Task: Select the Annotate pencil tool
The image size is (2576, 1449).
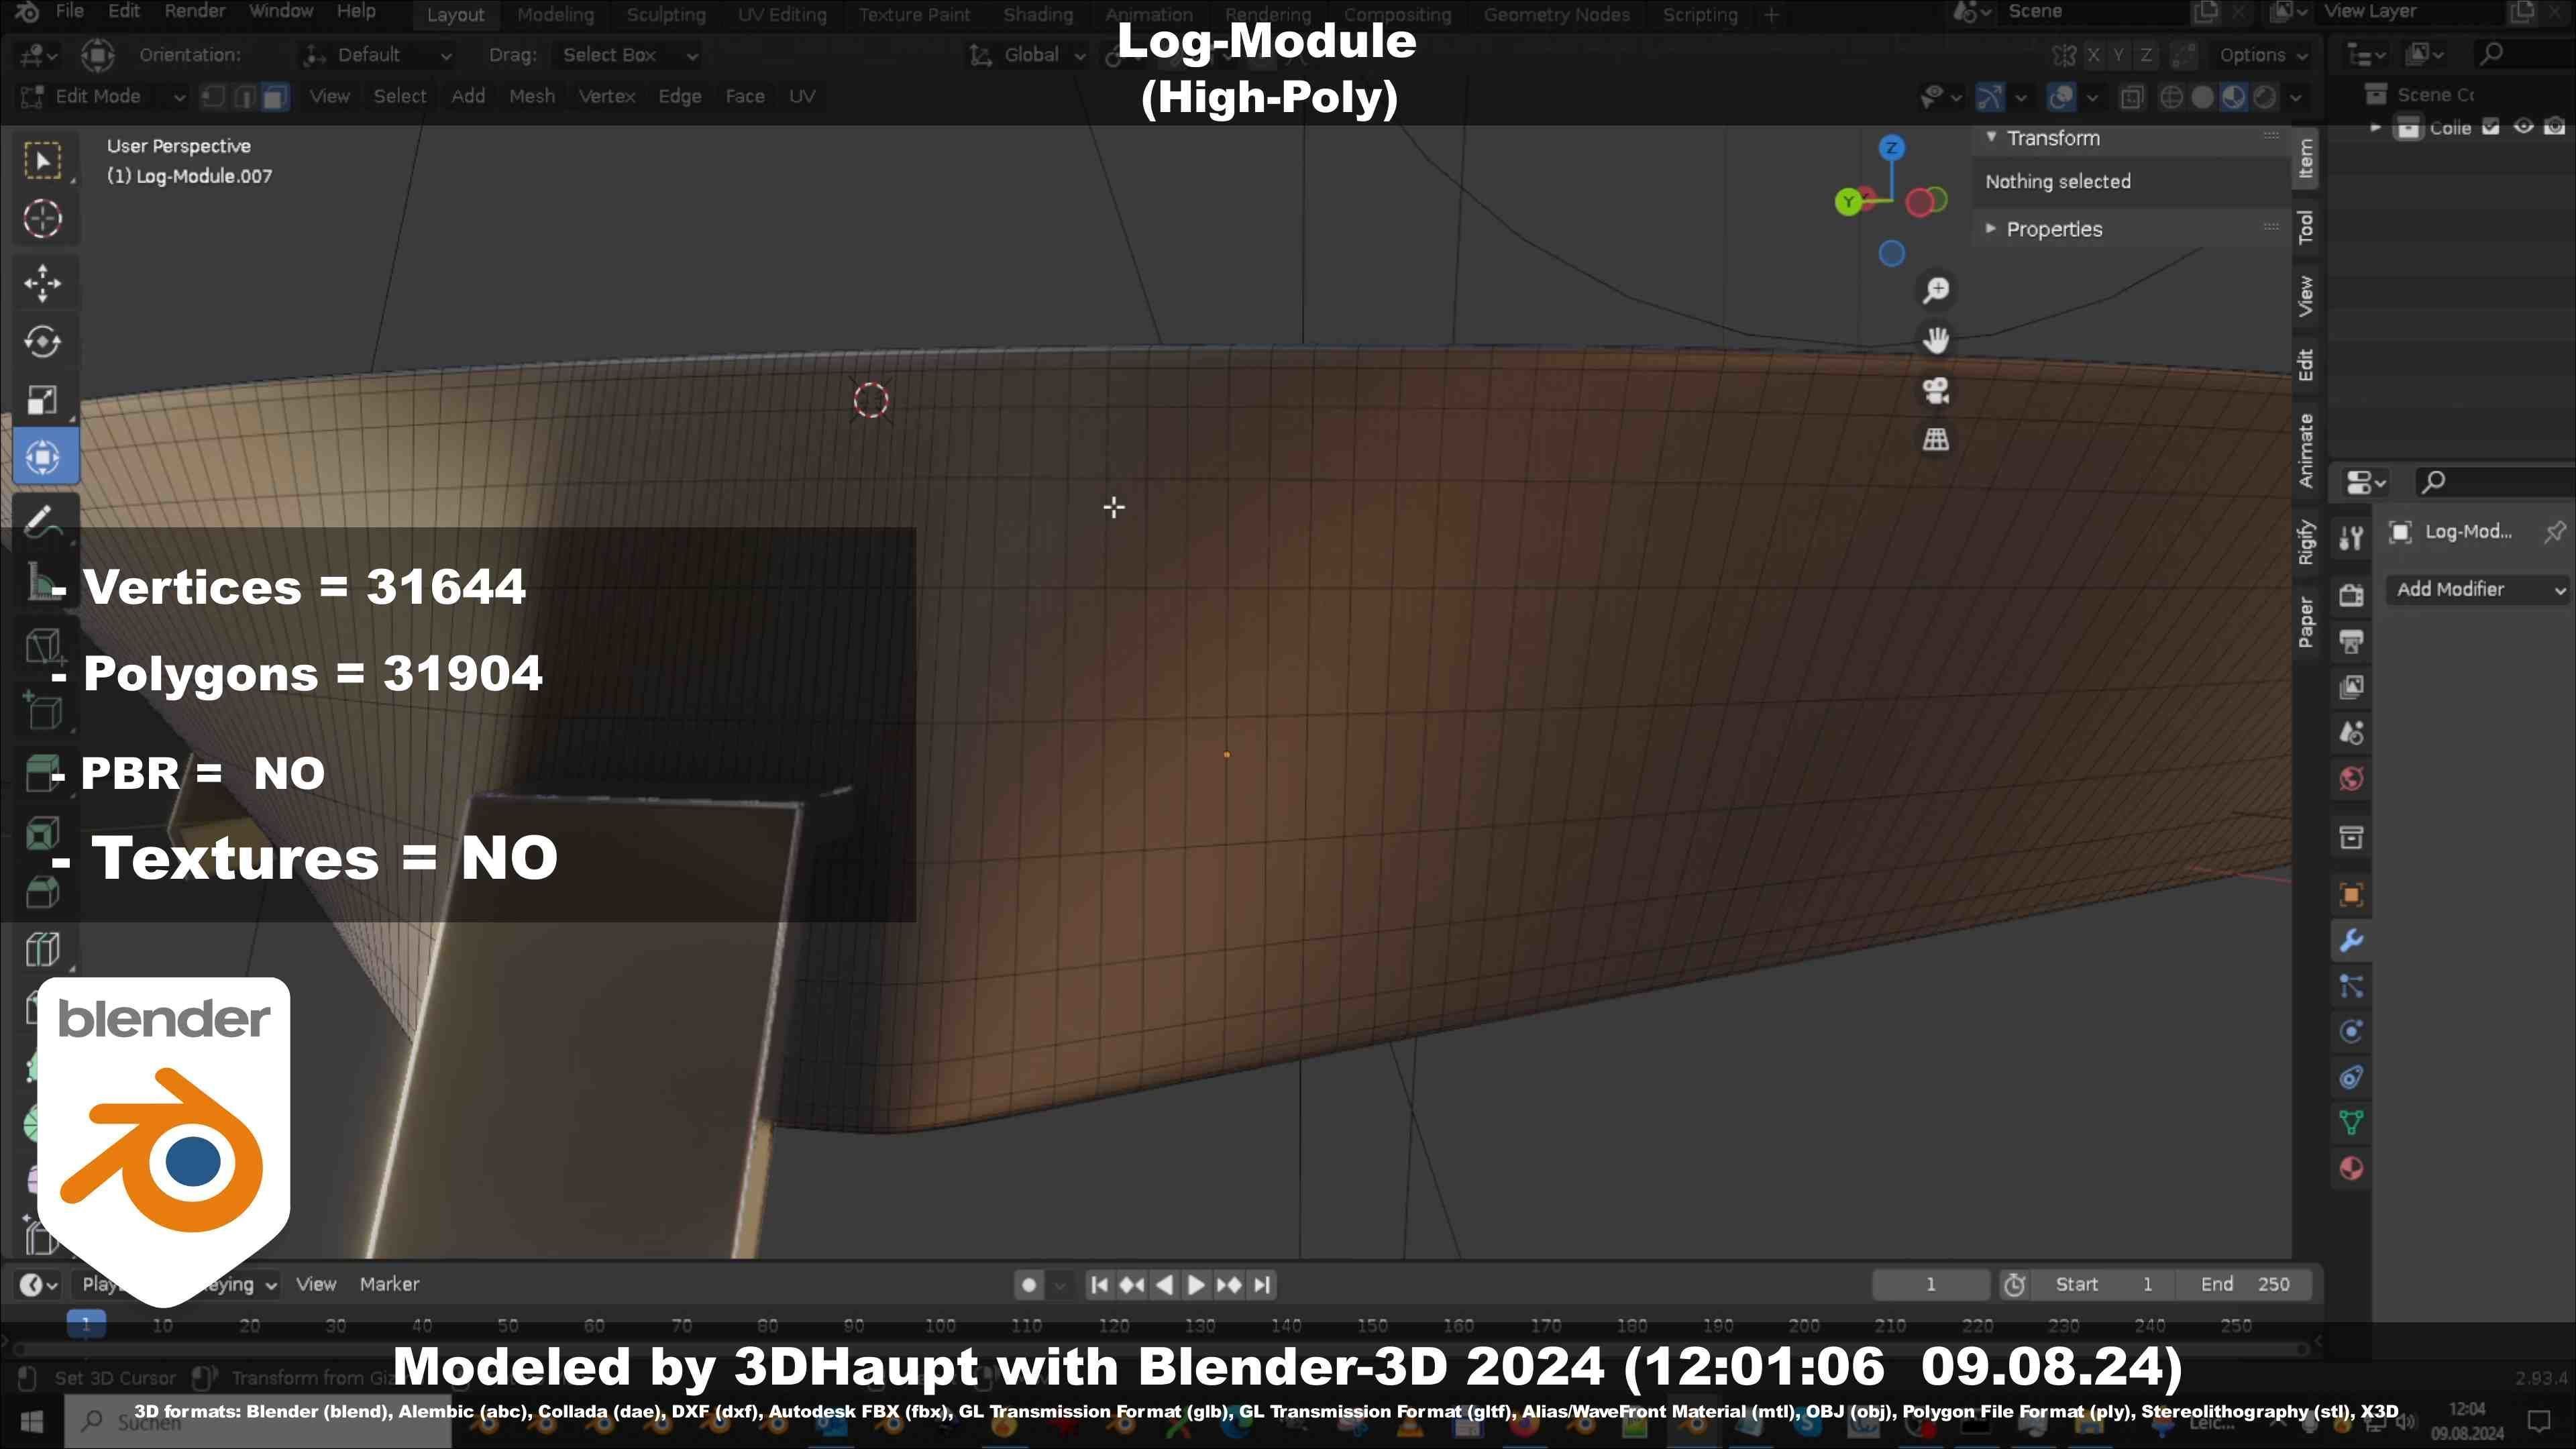Action: [x=43, y=520]
